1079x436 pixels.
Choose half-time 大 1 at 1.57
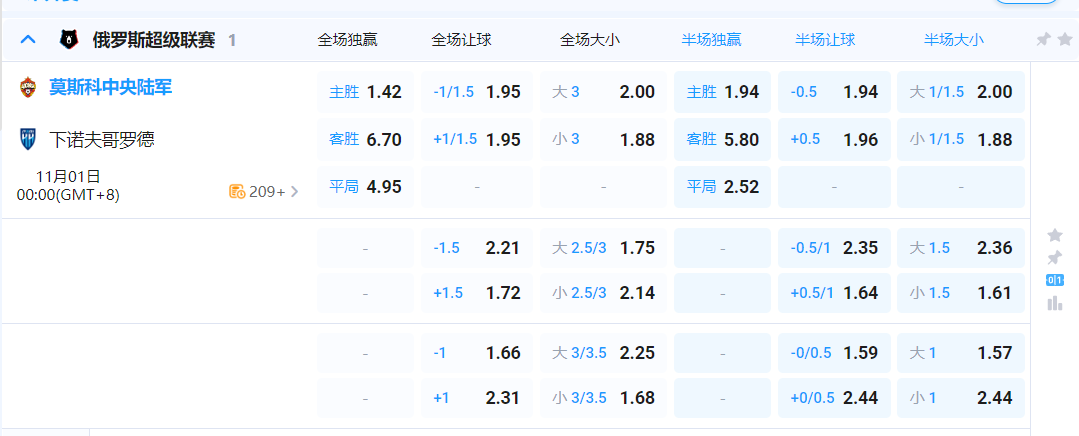pos(961,353)
